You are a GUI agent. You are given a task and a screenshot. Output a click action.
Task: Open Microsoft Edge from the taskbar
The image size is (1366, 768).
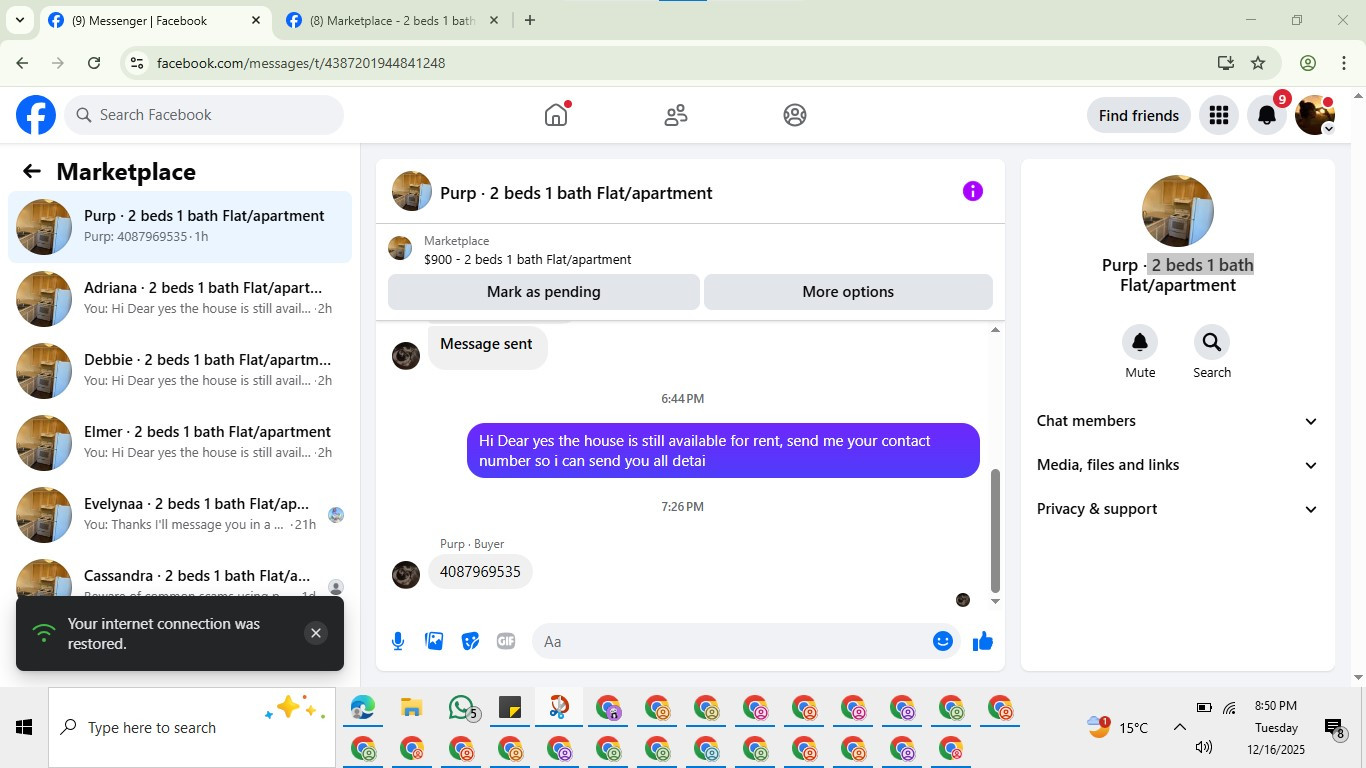coord(362,708)
